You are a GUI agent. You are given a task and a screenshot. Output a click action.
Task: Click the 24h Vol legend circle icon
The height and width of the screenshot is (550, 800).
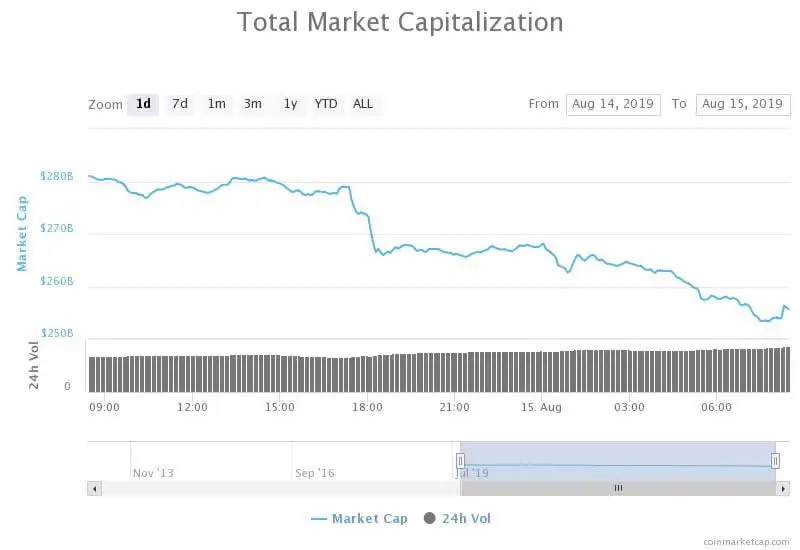(x=430, y=518)
